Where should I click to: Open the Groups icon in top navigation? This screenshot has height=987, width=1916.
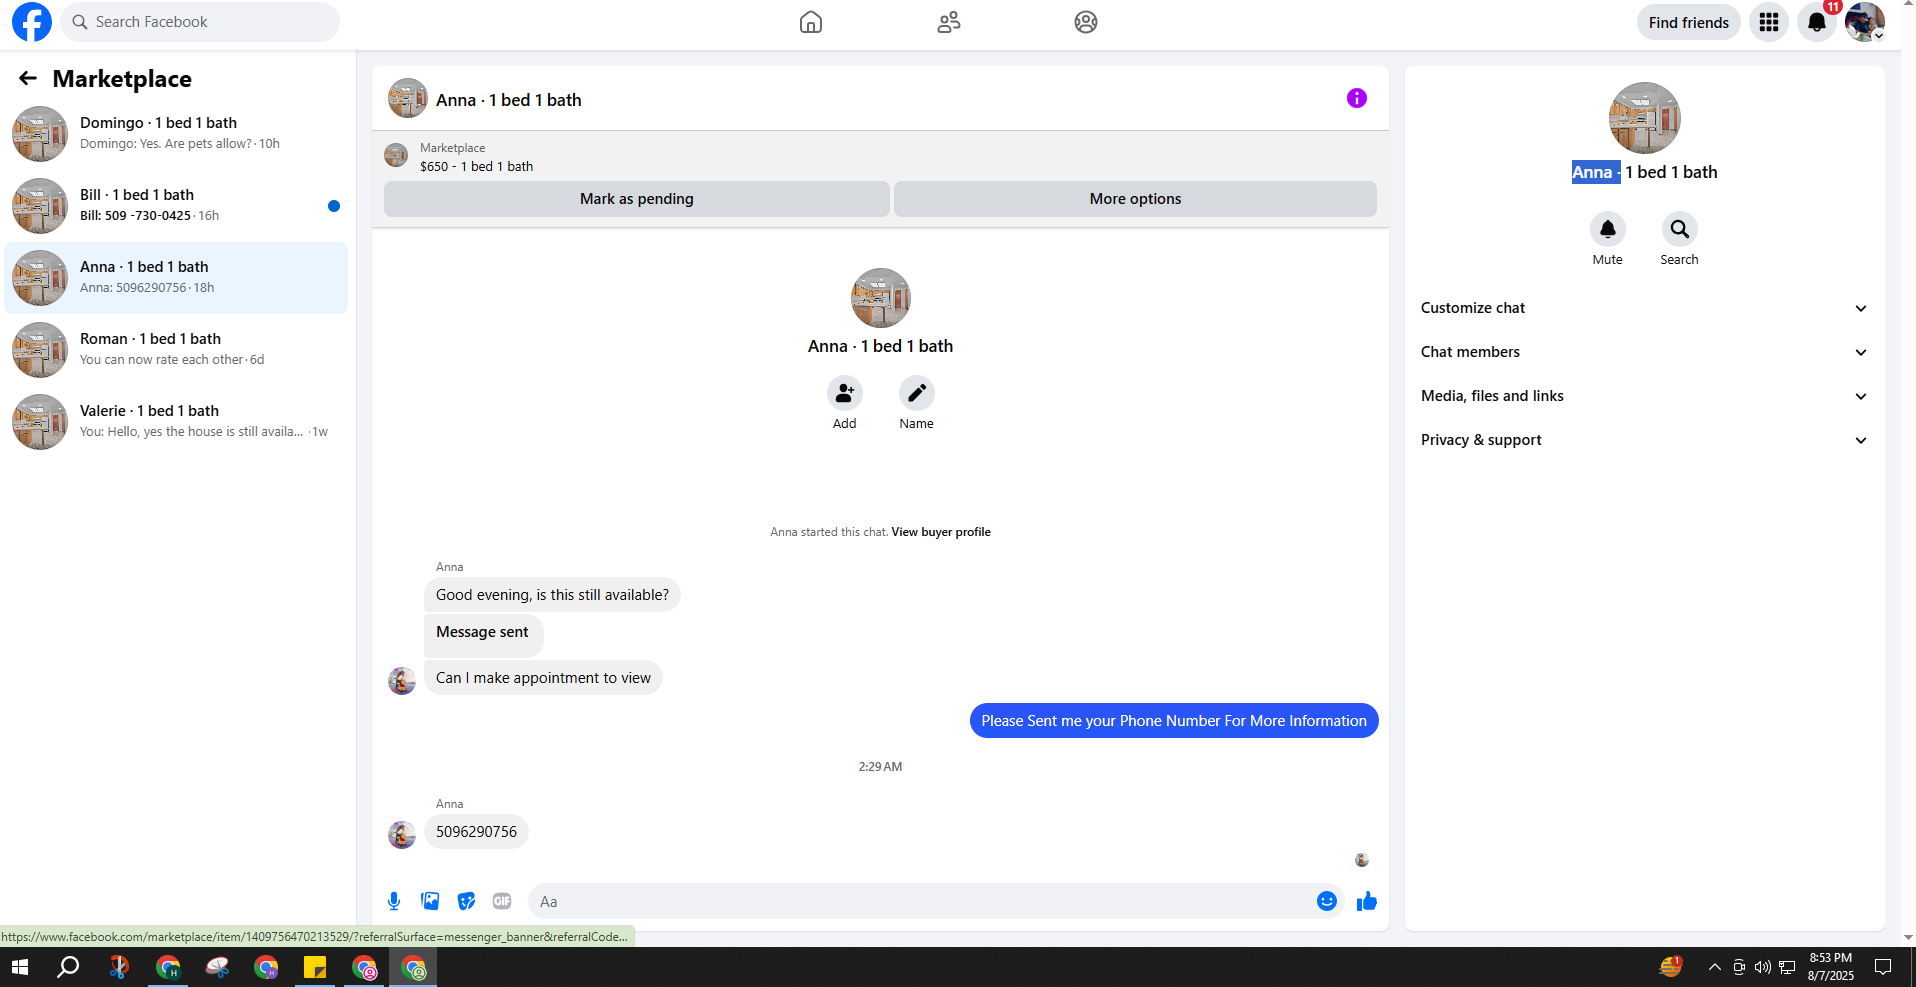pos(1086,22)
